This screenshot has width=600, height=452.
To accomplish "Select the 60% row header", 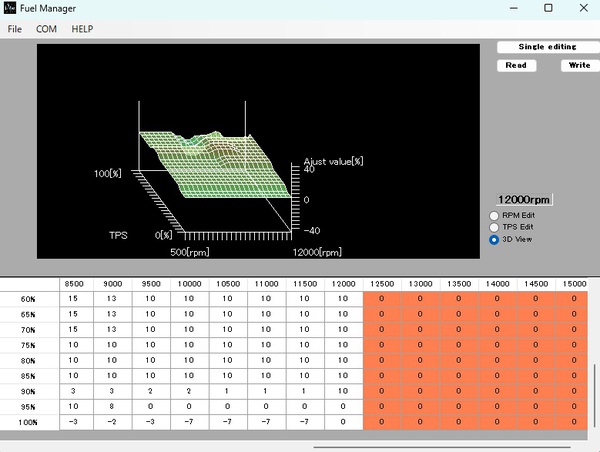I will point(29,299).
